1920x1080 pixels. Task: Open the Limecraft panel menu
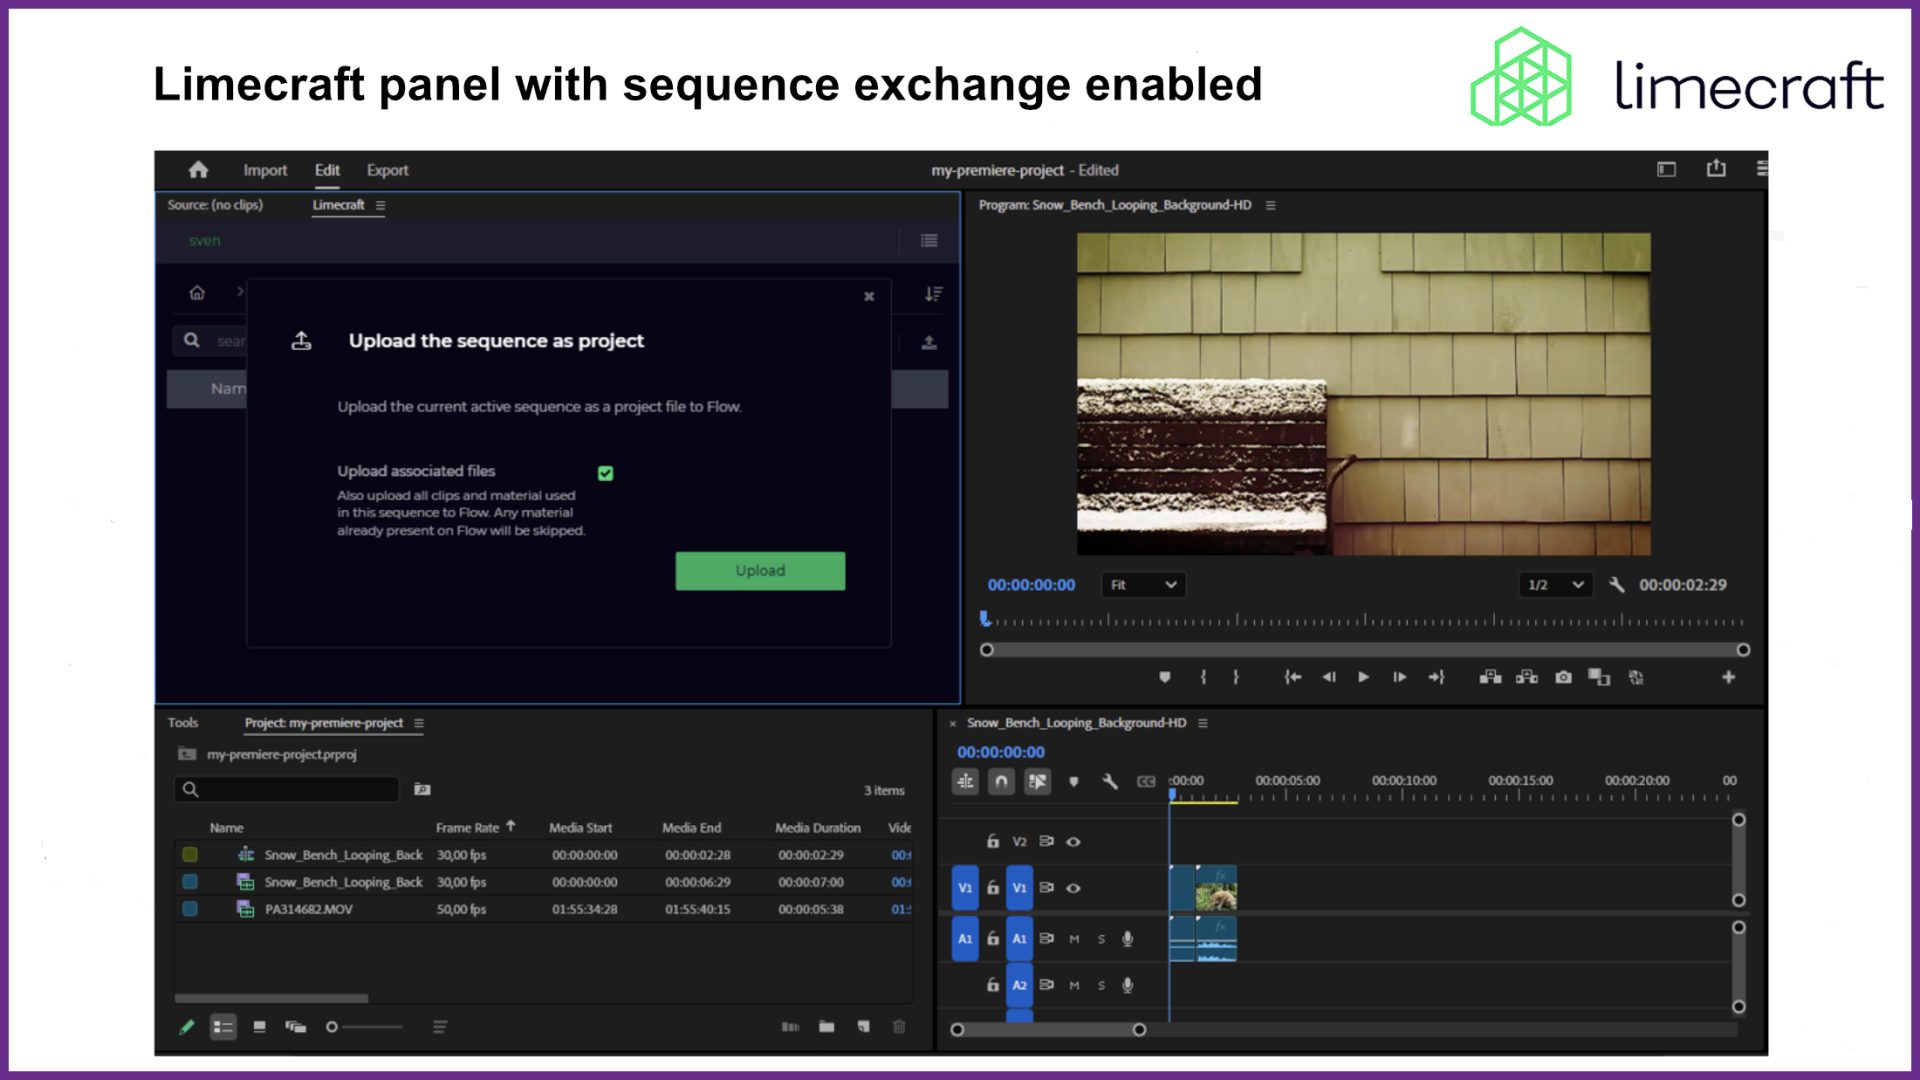[380, 205]
